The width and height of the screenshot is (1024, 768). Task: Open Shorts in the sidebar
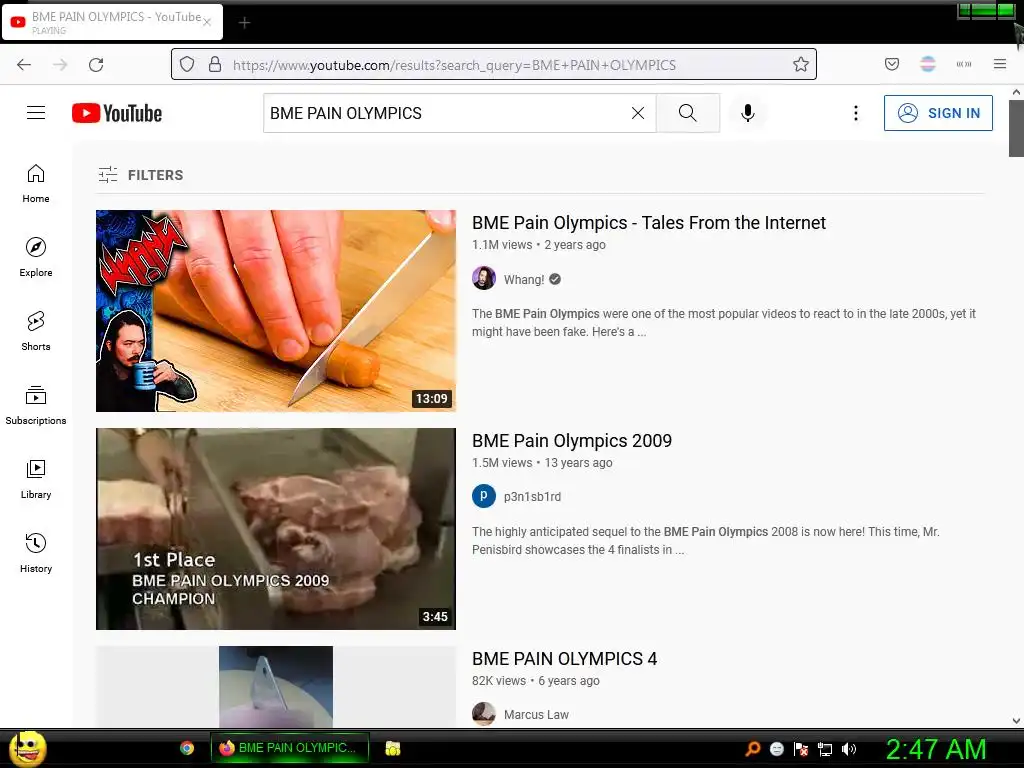(36, 332)
